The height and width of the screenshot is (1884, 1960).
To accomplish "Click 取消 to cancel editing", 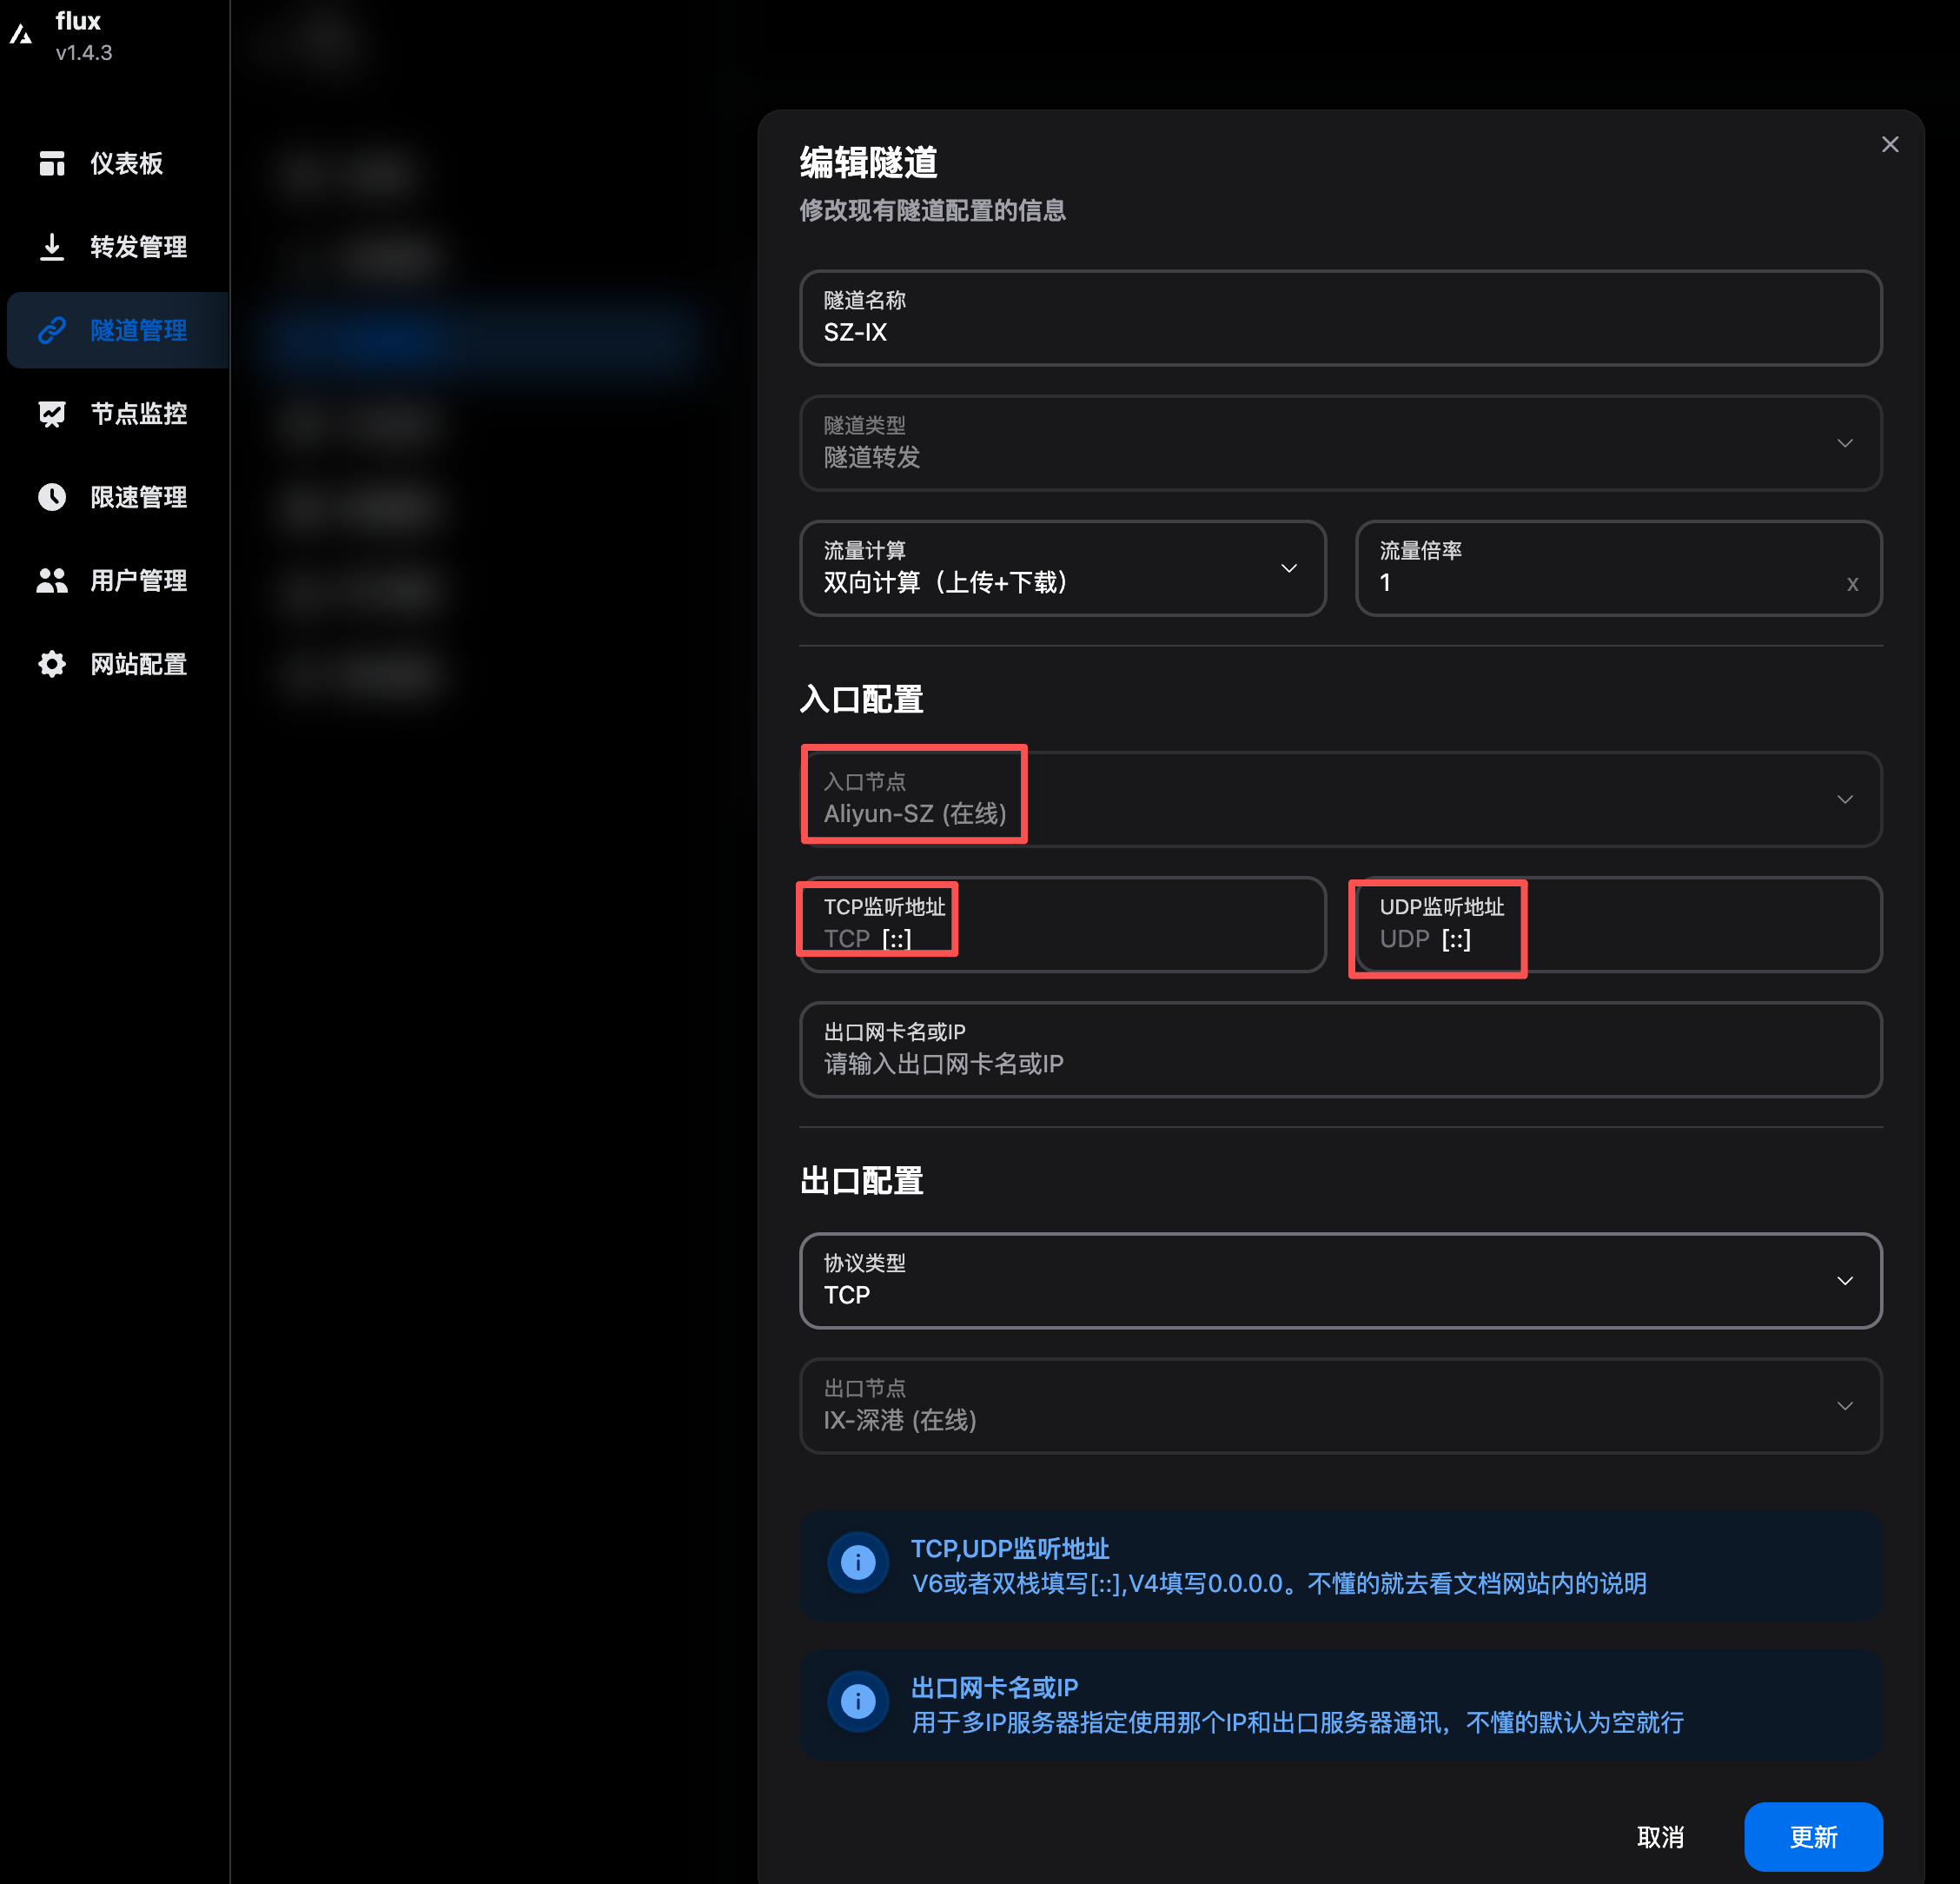I will tap(1660, 1836).
